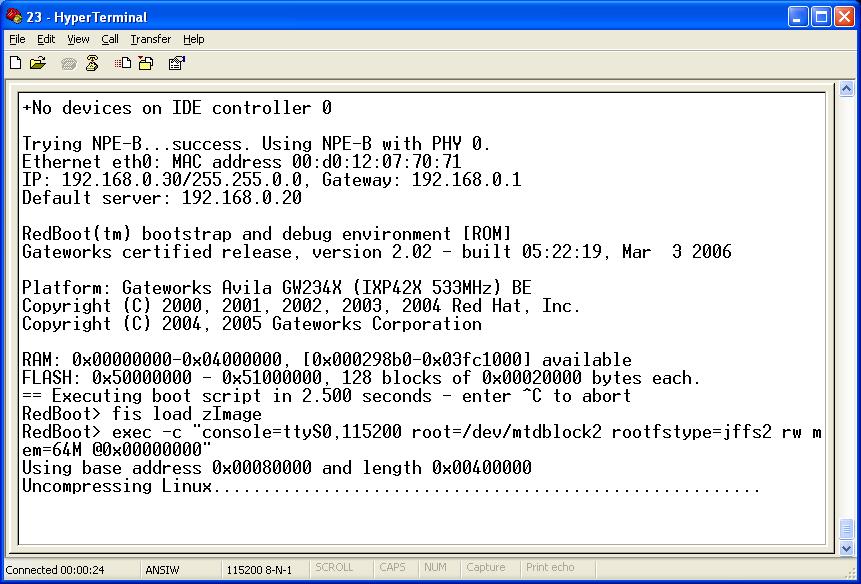861x584 pixels.
Task: Click the scroll up arrow
Action: point(846,89)
